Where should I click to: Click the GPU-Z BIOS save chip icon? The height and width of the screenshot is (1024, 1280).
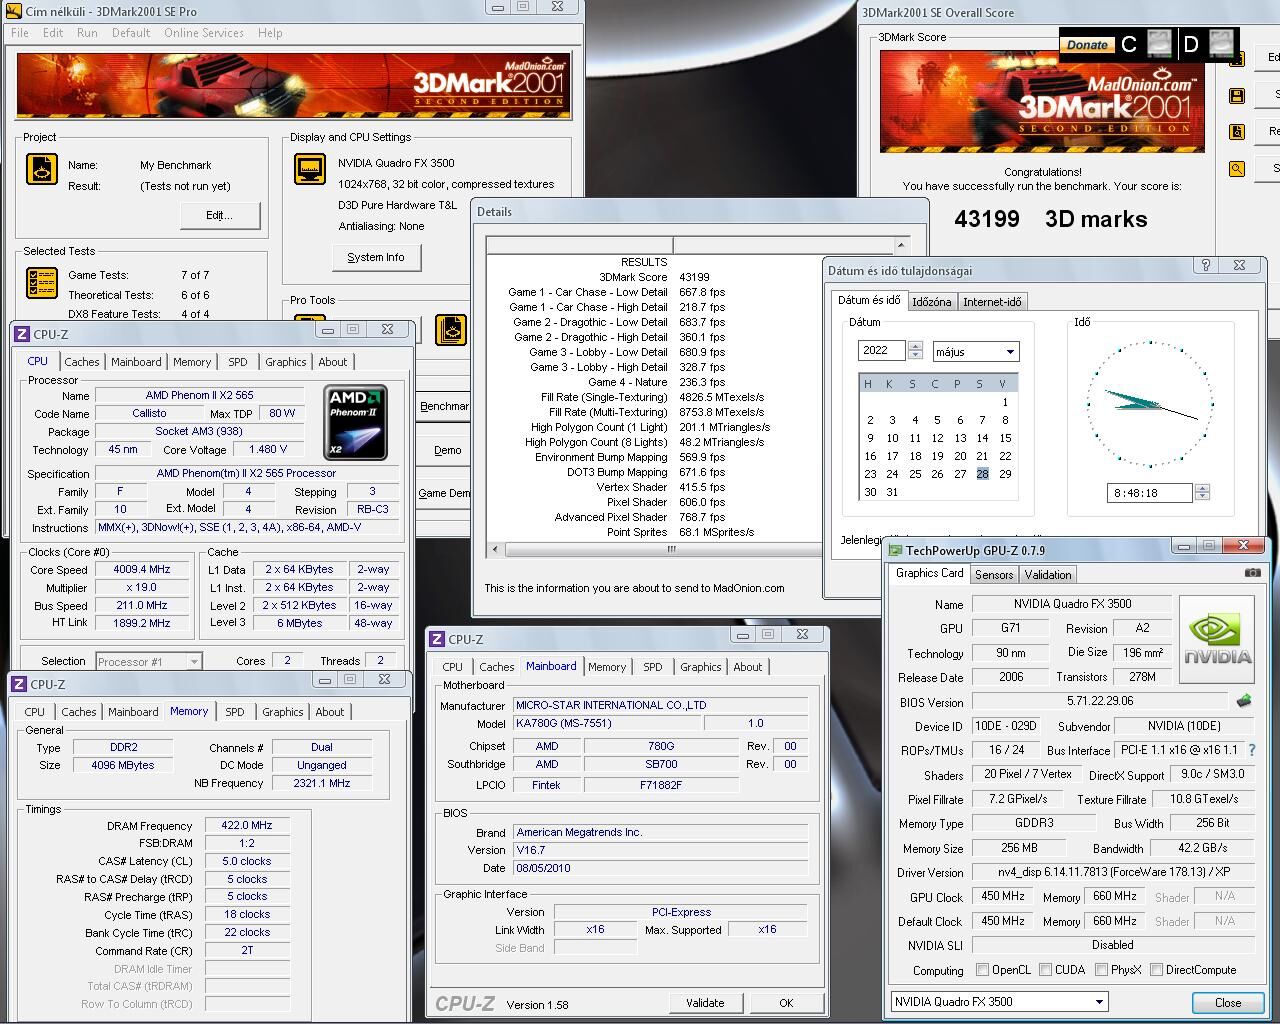point(1244,701)
